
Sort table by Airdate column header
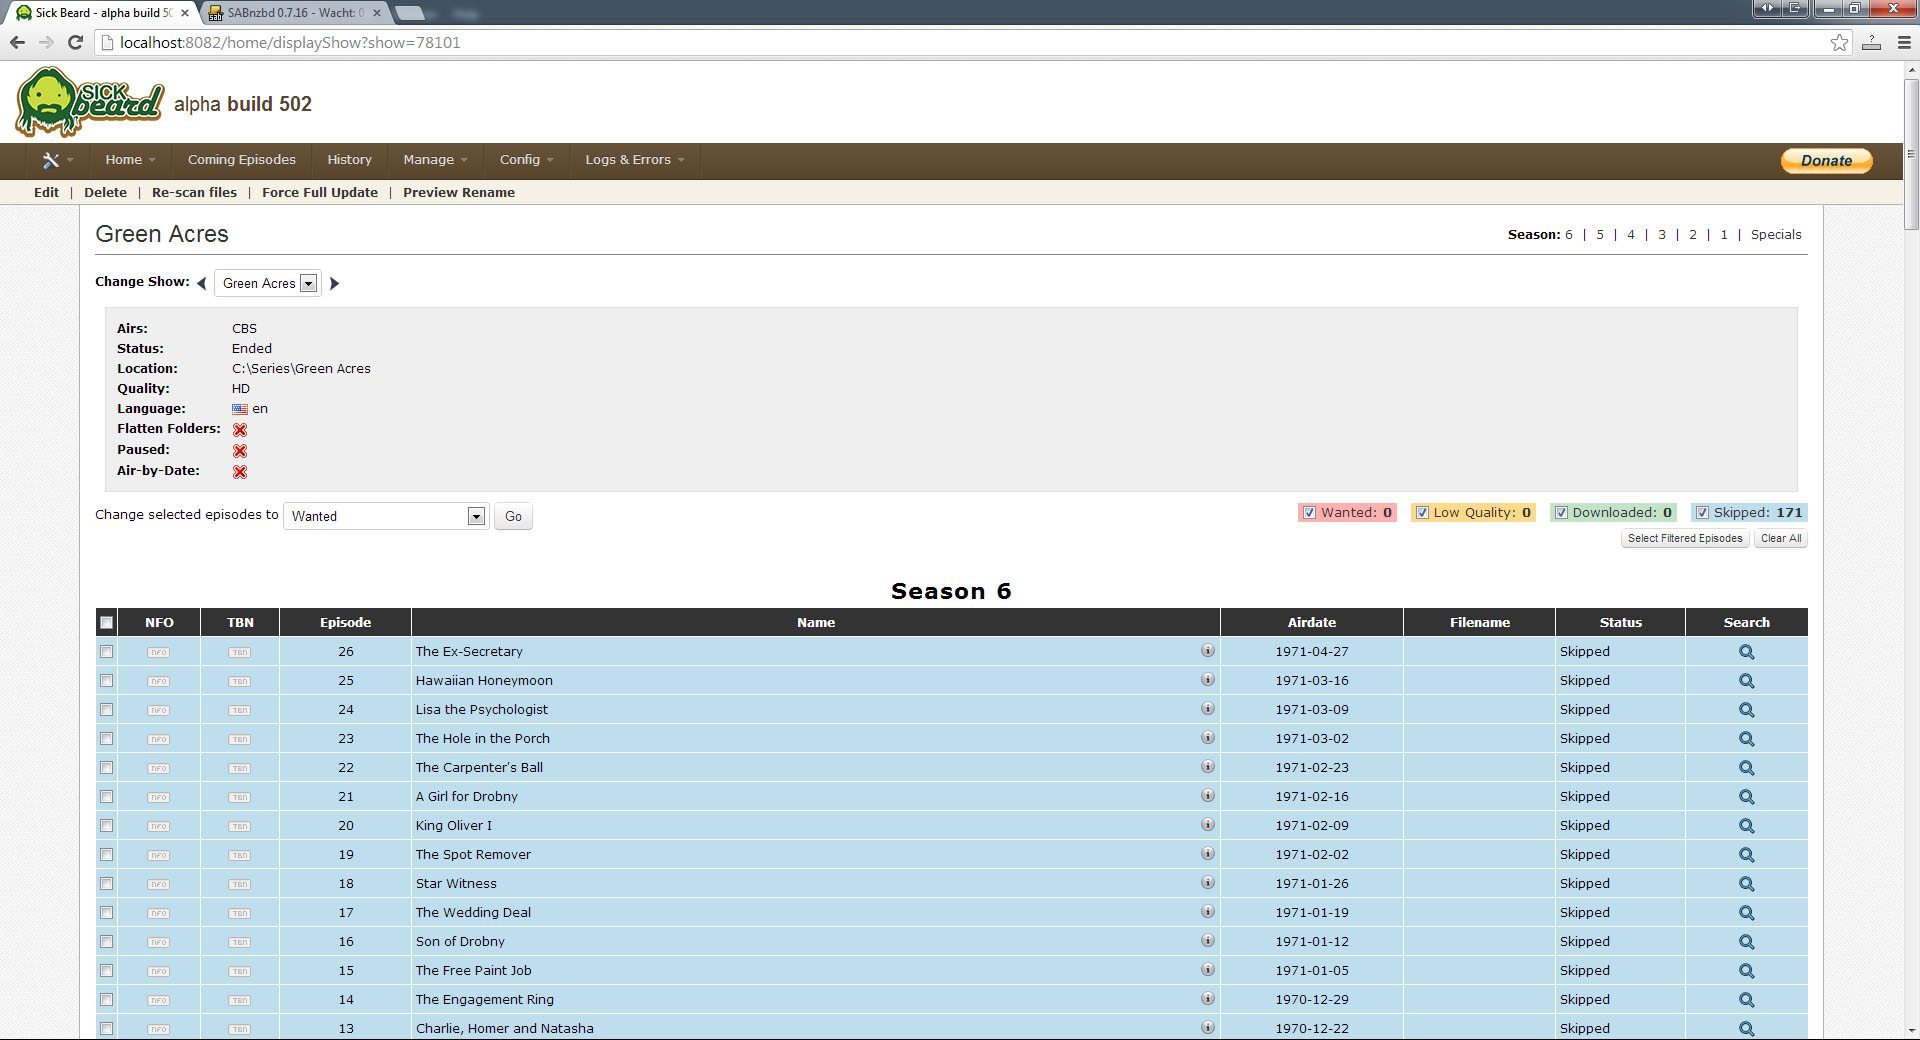(x=1312, y=623)
